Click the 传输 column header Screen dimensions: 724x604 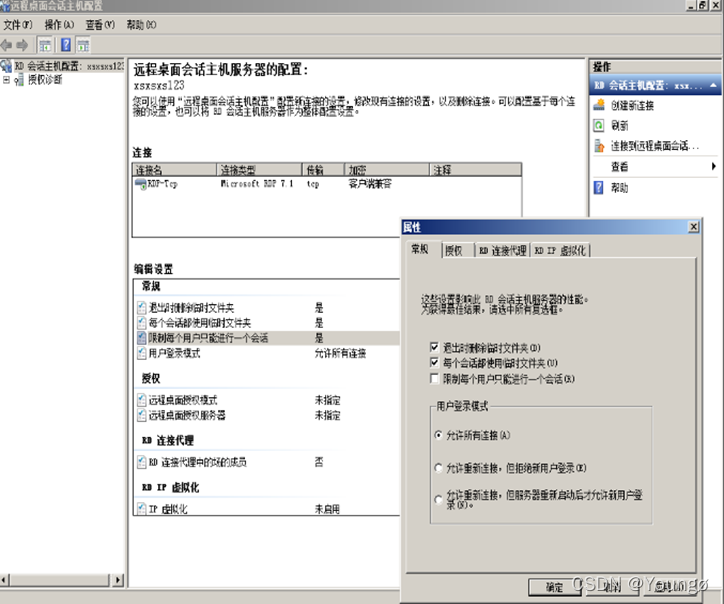(323, 170)
